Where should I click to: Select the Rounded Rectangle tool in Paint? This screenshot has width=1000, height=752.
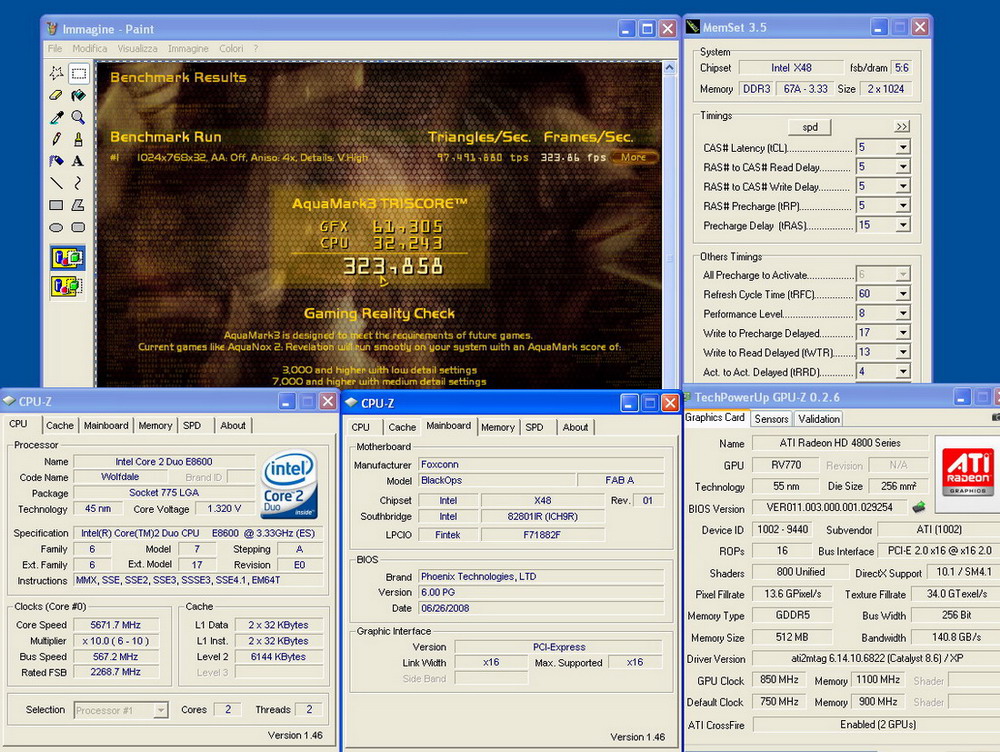78,227
